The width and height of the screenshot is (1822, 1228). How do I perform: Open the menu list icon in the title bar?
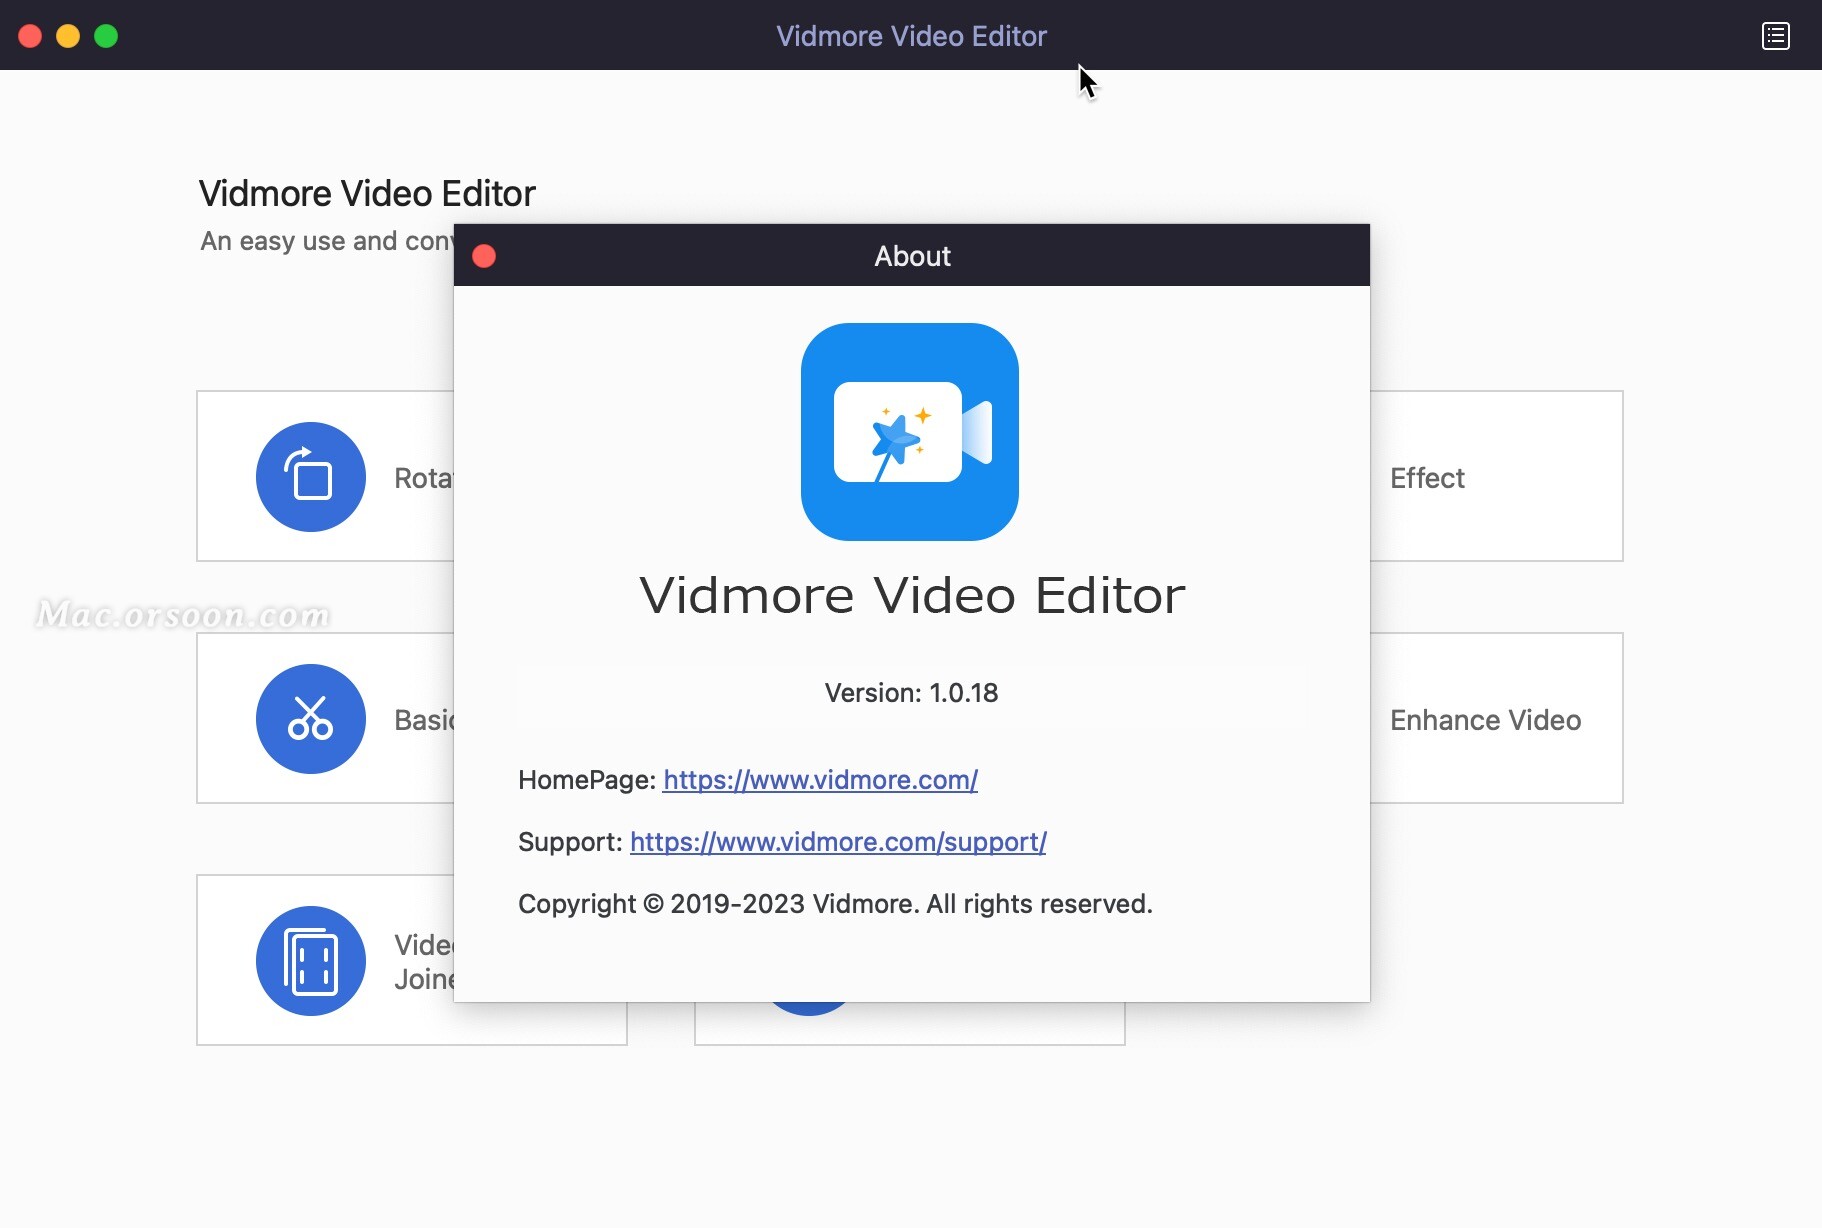(1776, 35)
